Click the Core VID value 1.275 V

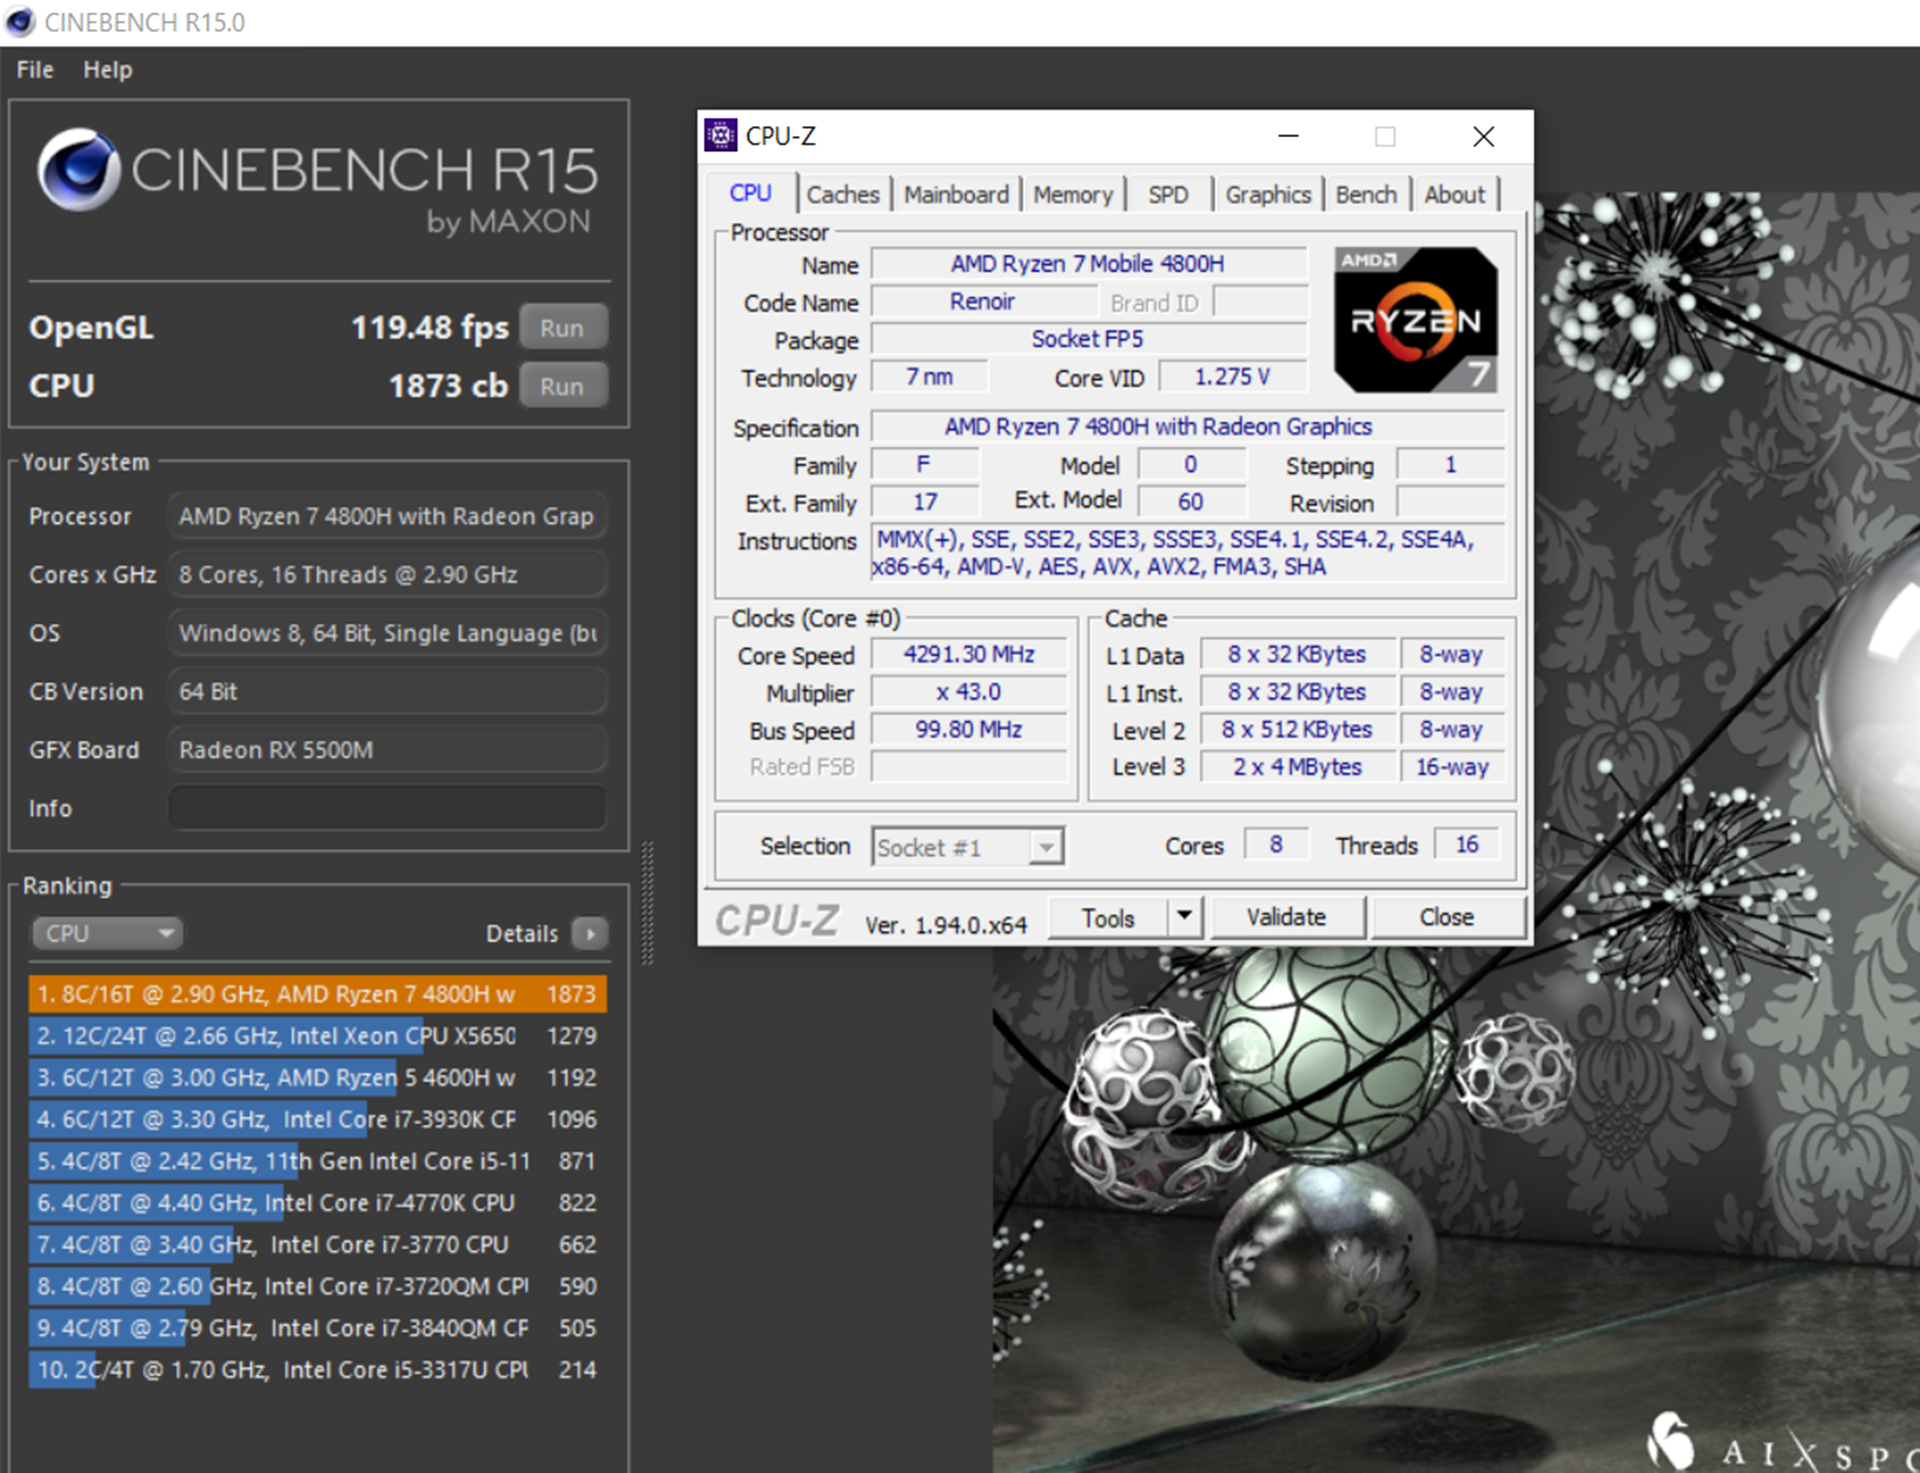pos(1232,377)
